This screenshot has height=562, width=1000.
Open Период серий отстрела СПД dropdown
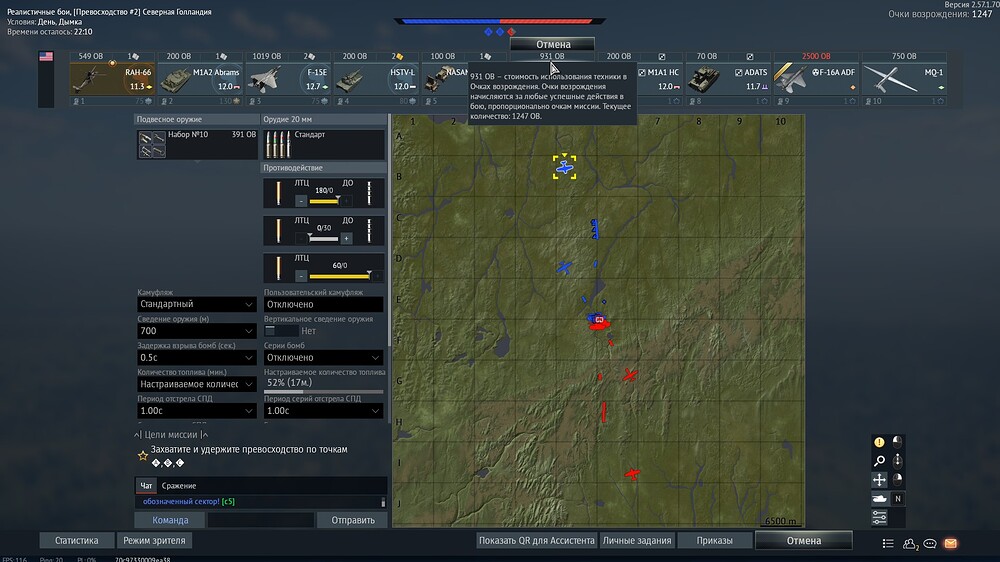pos(323,411)
